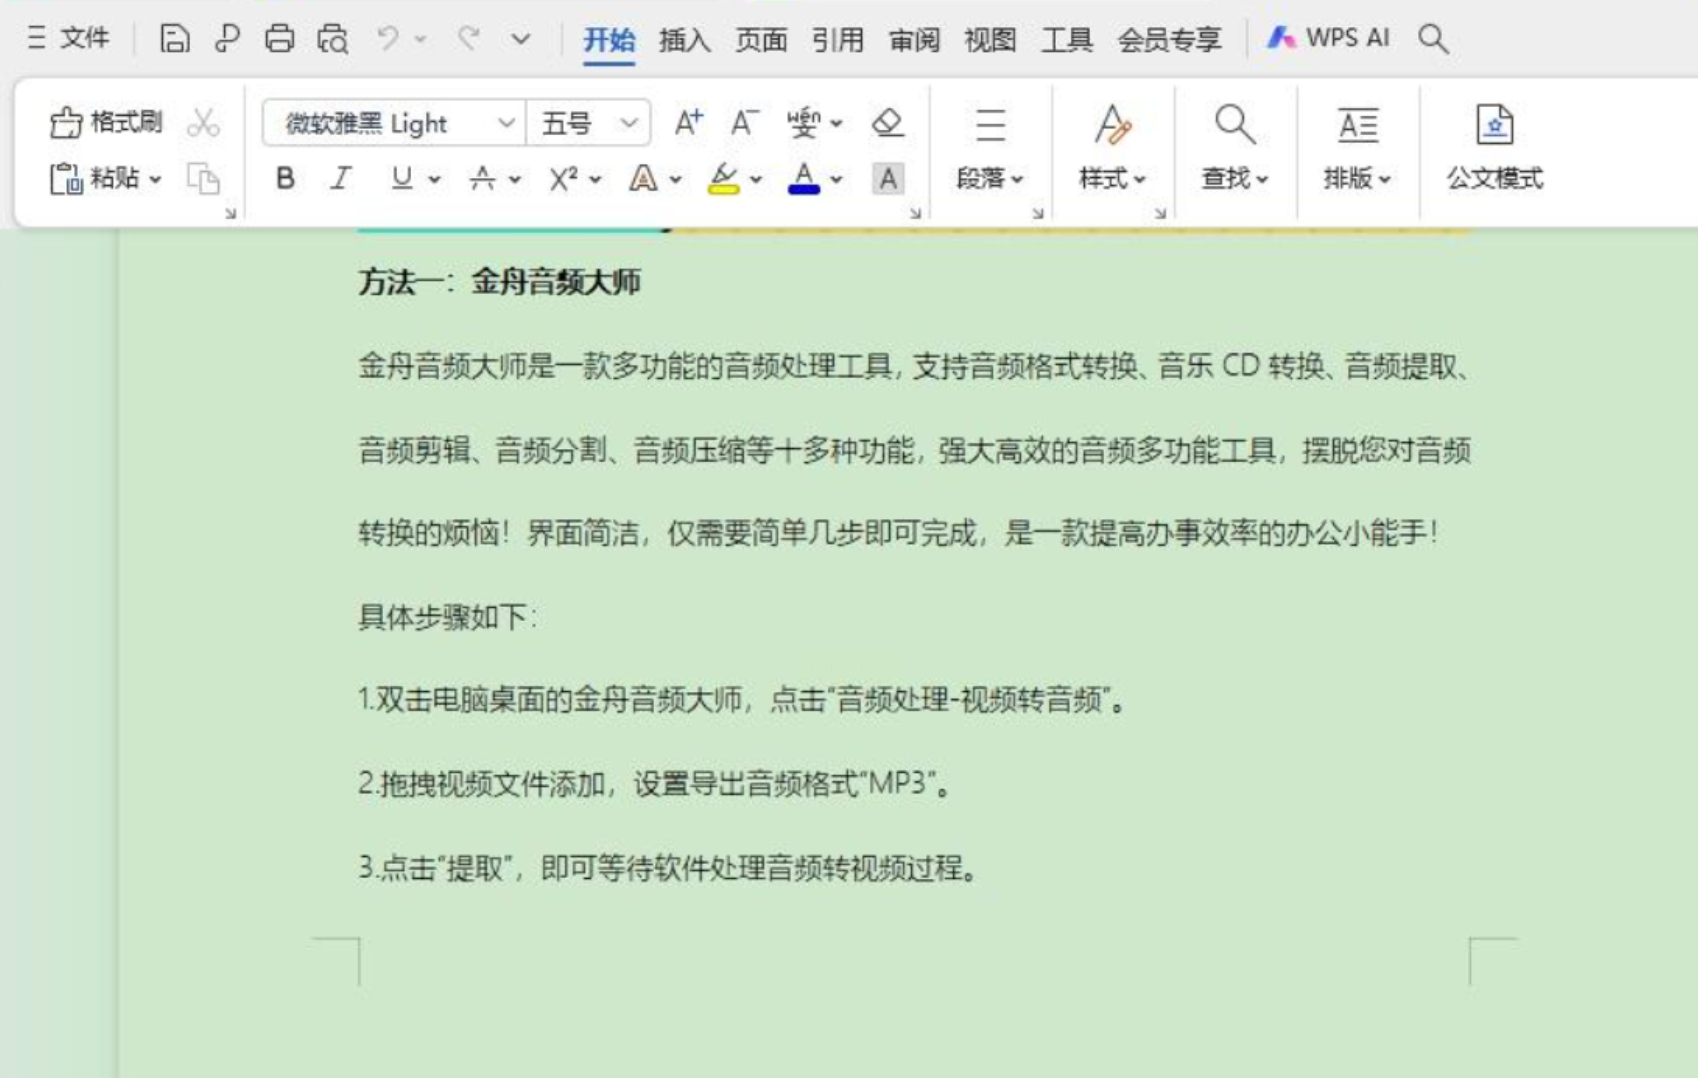Switch to the 工具 tab

click(x=1067, y=40)
